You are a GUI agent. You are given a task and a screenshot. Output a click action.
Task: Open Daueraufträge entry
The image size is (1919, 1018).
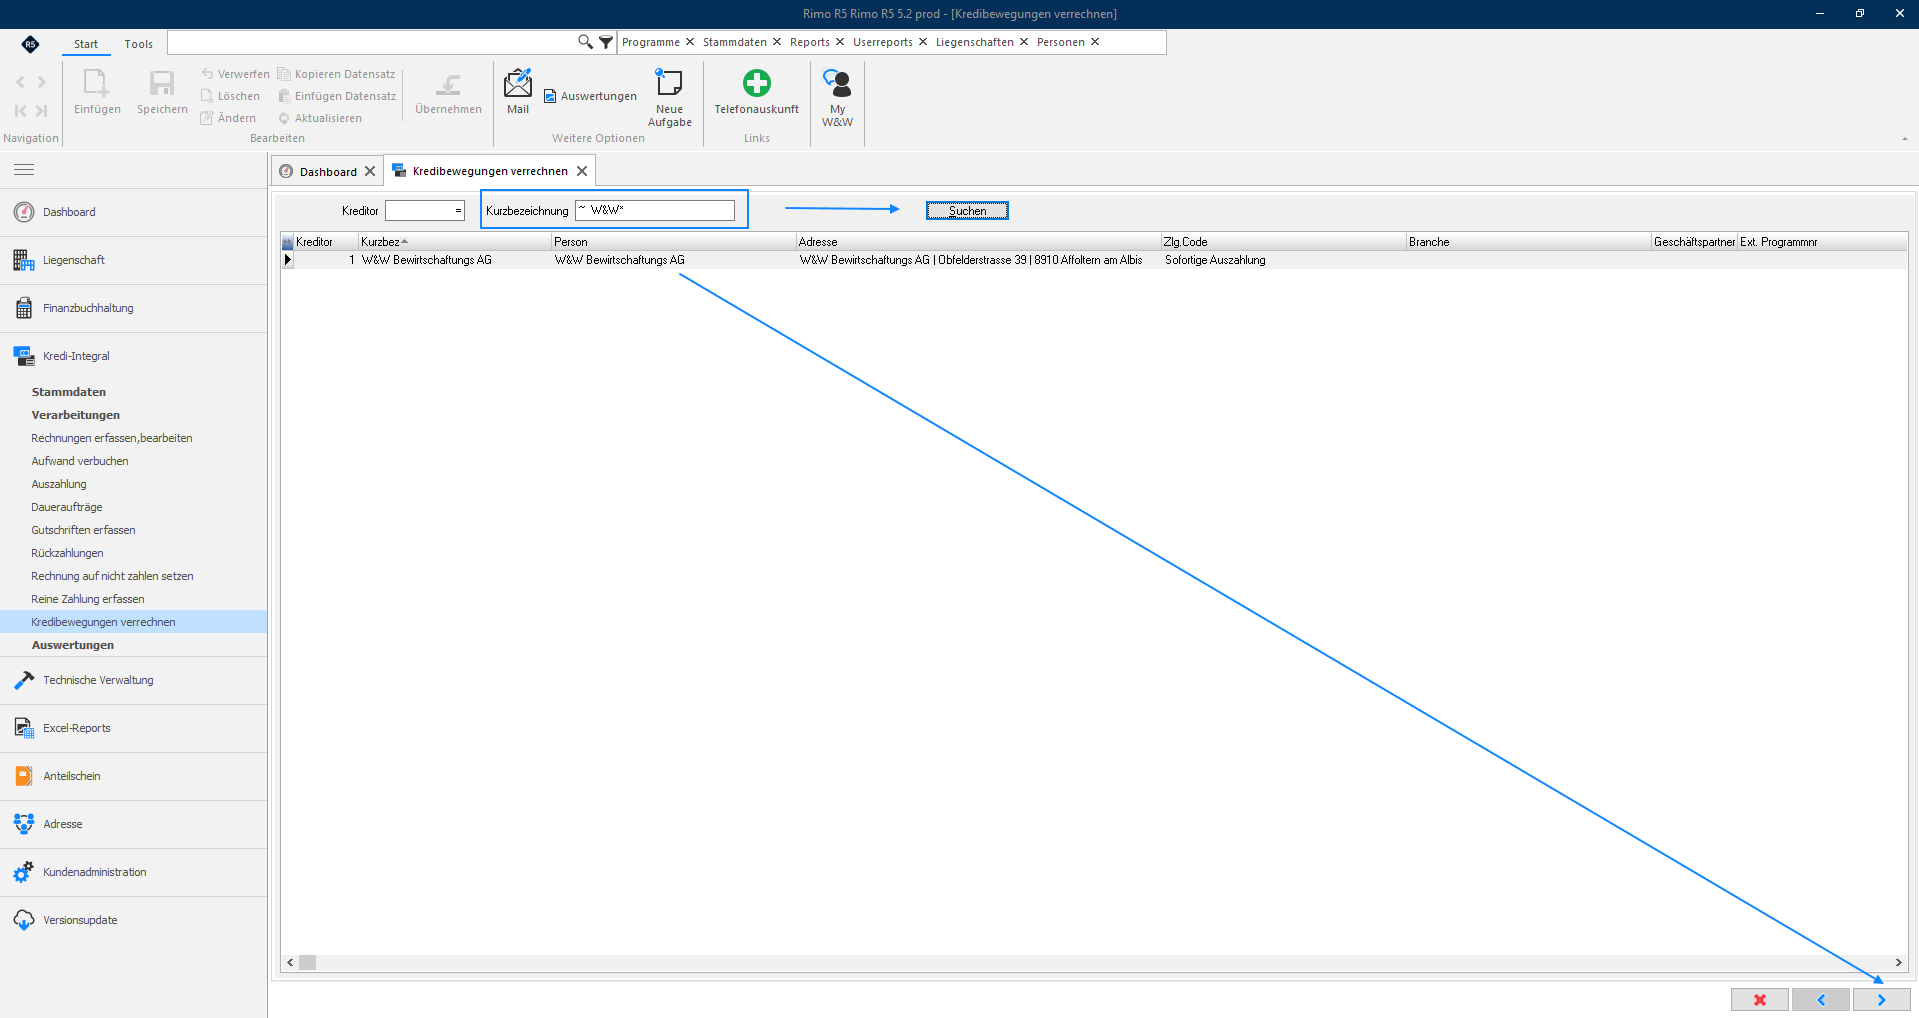pyautogui.click(x=66, y=507)
